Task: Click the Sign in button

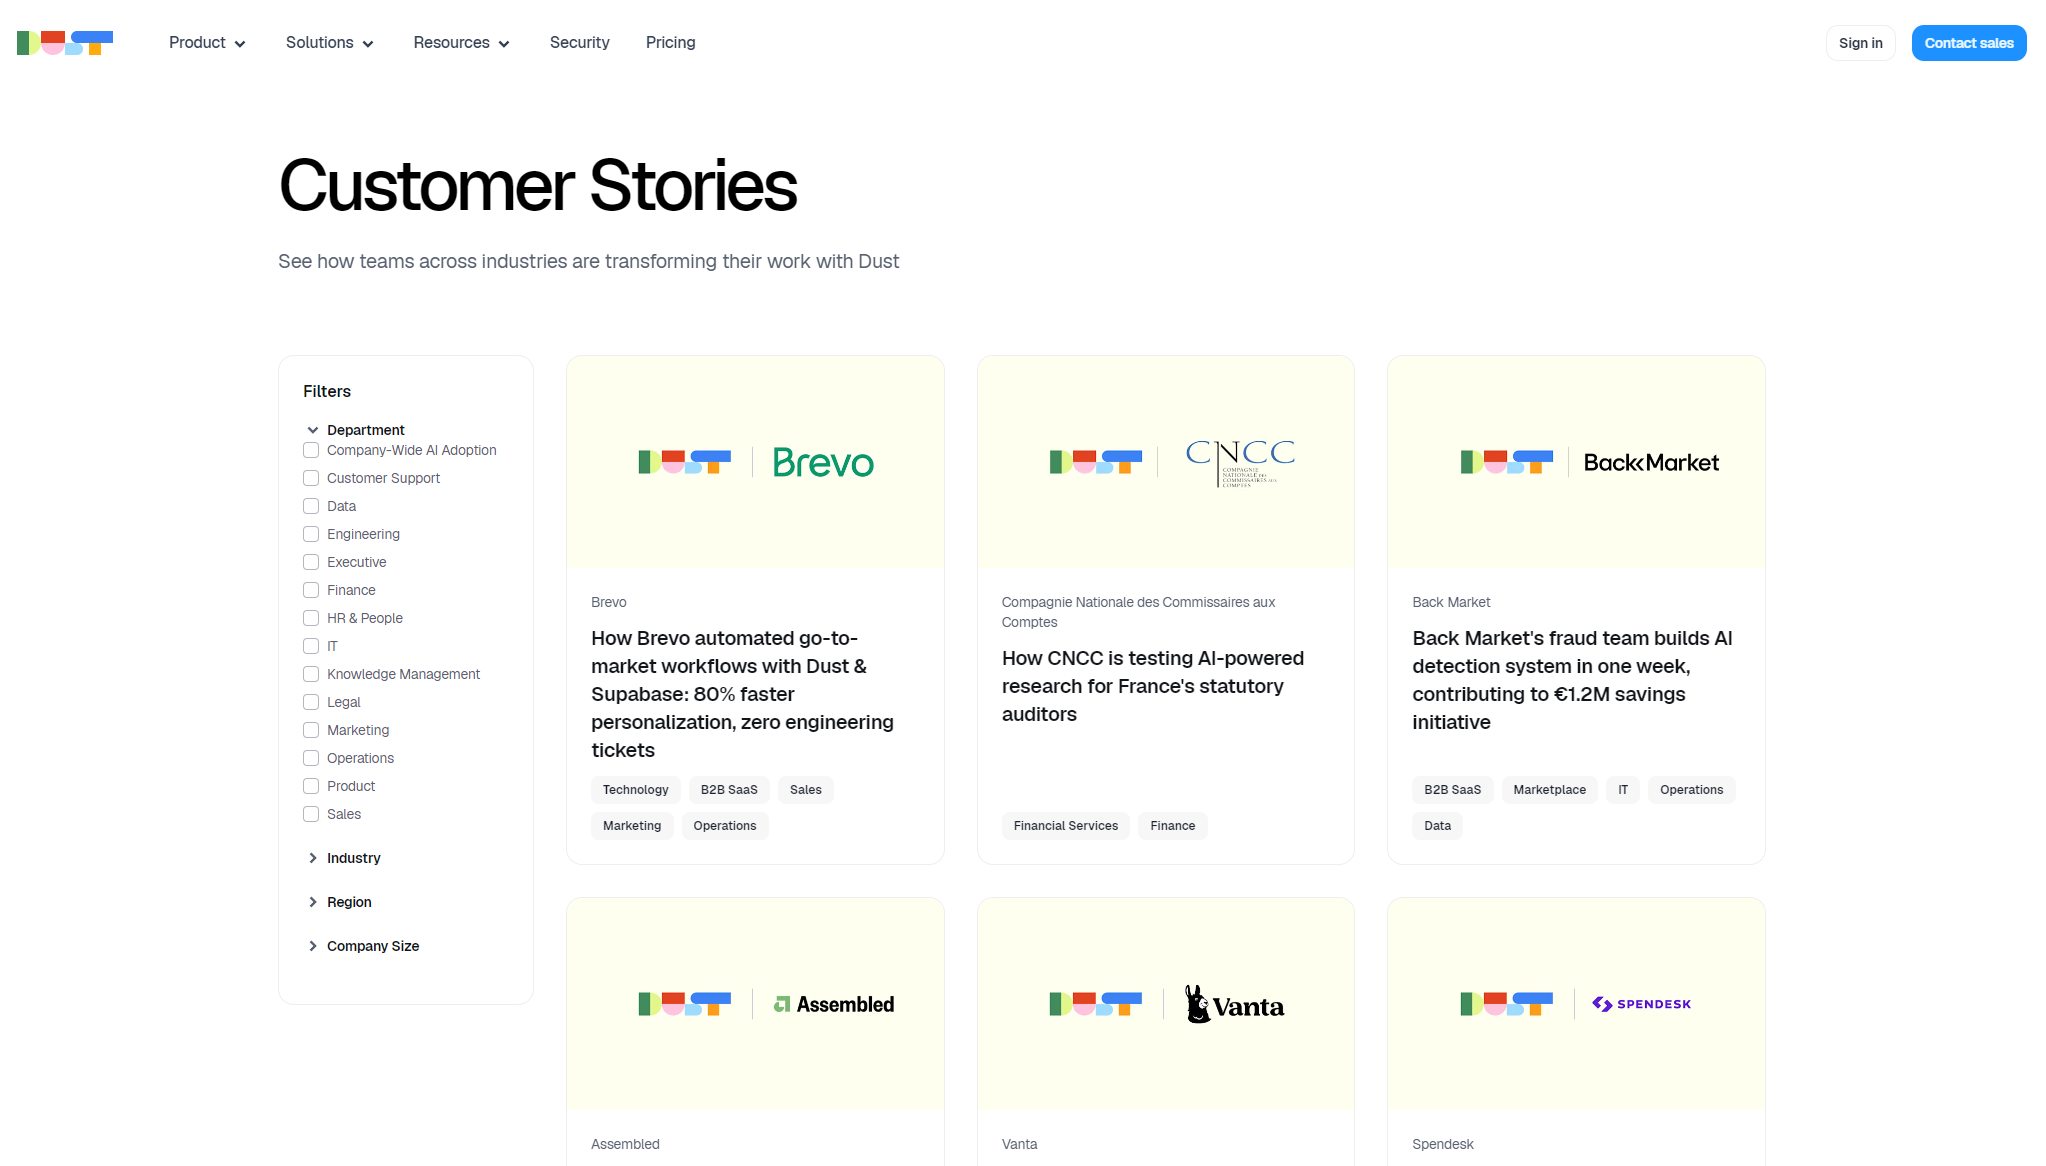Action: 1860,43
